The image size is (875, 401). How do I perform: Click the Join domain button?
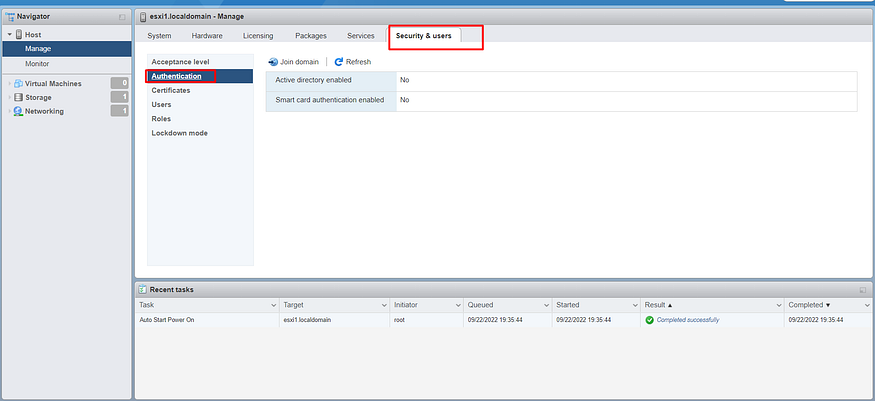pos(294,62)
